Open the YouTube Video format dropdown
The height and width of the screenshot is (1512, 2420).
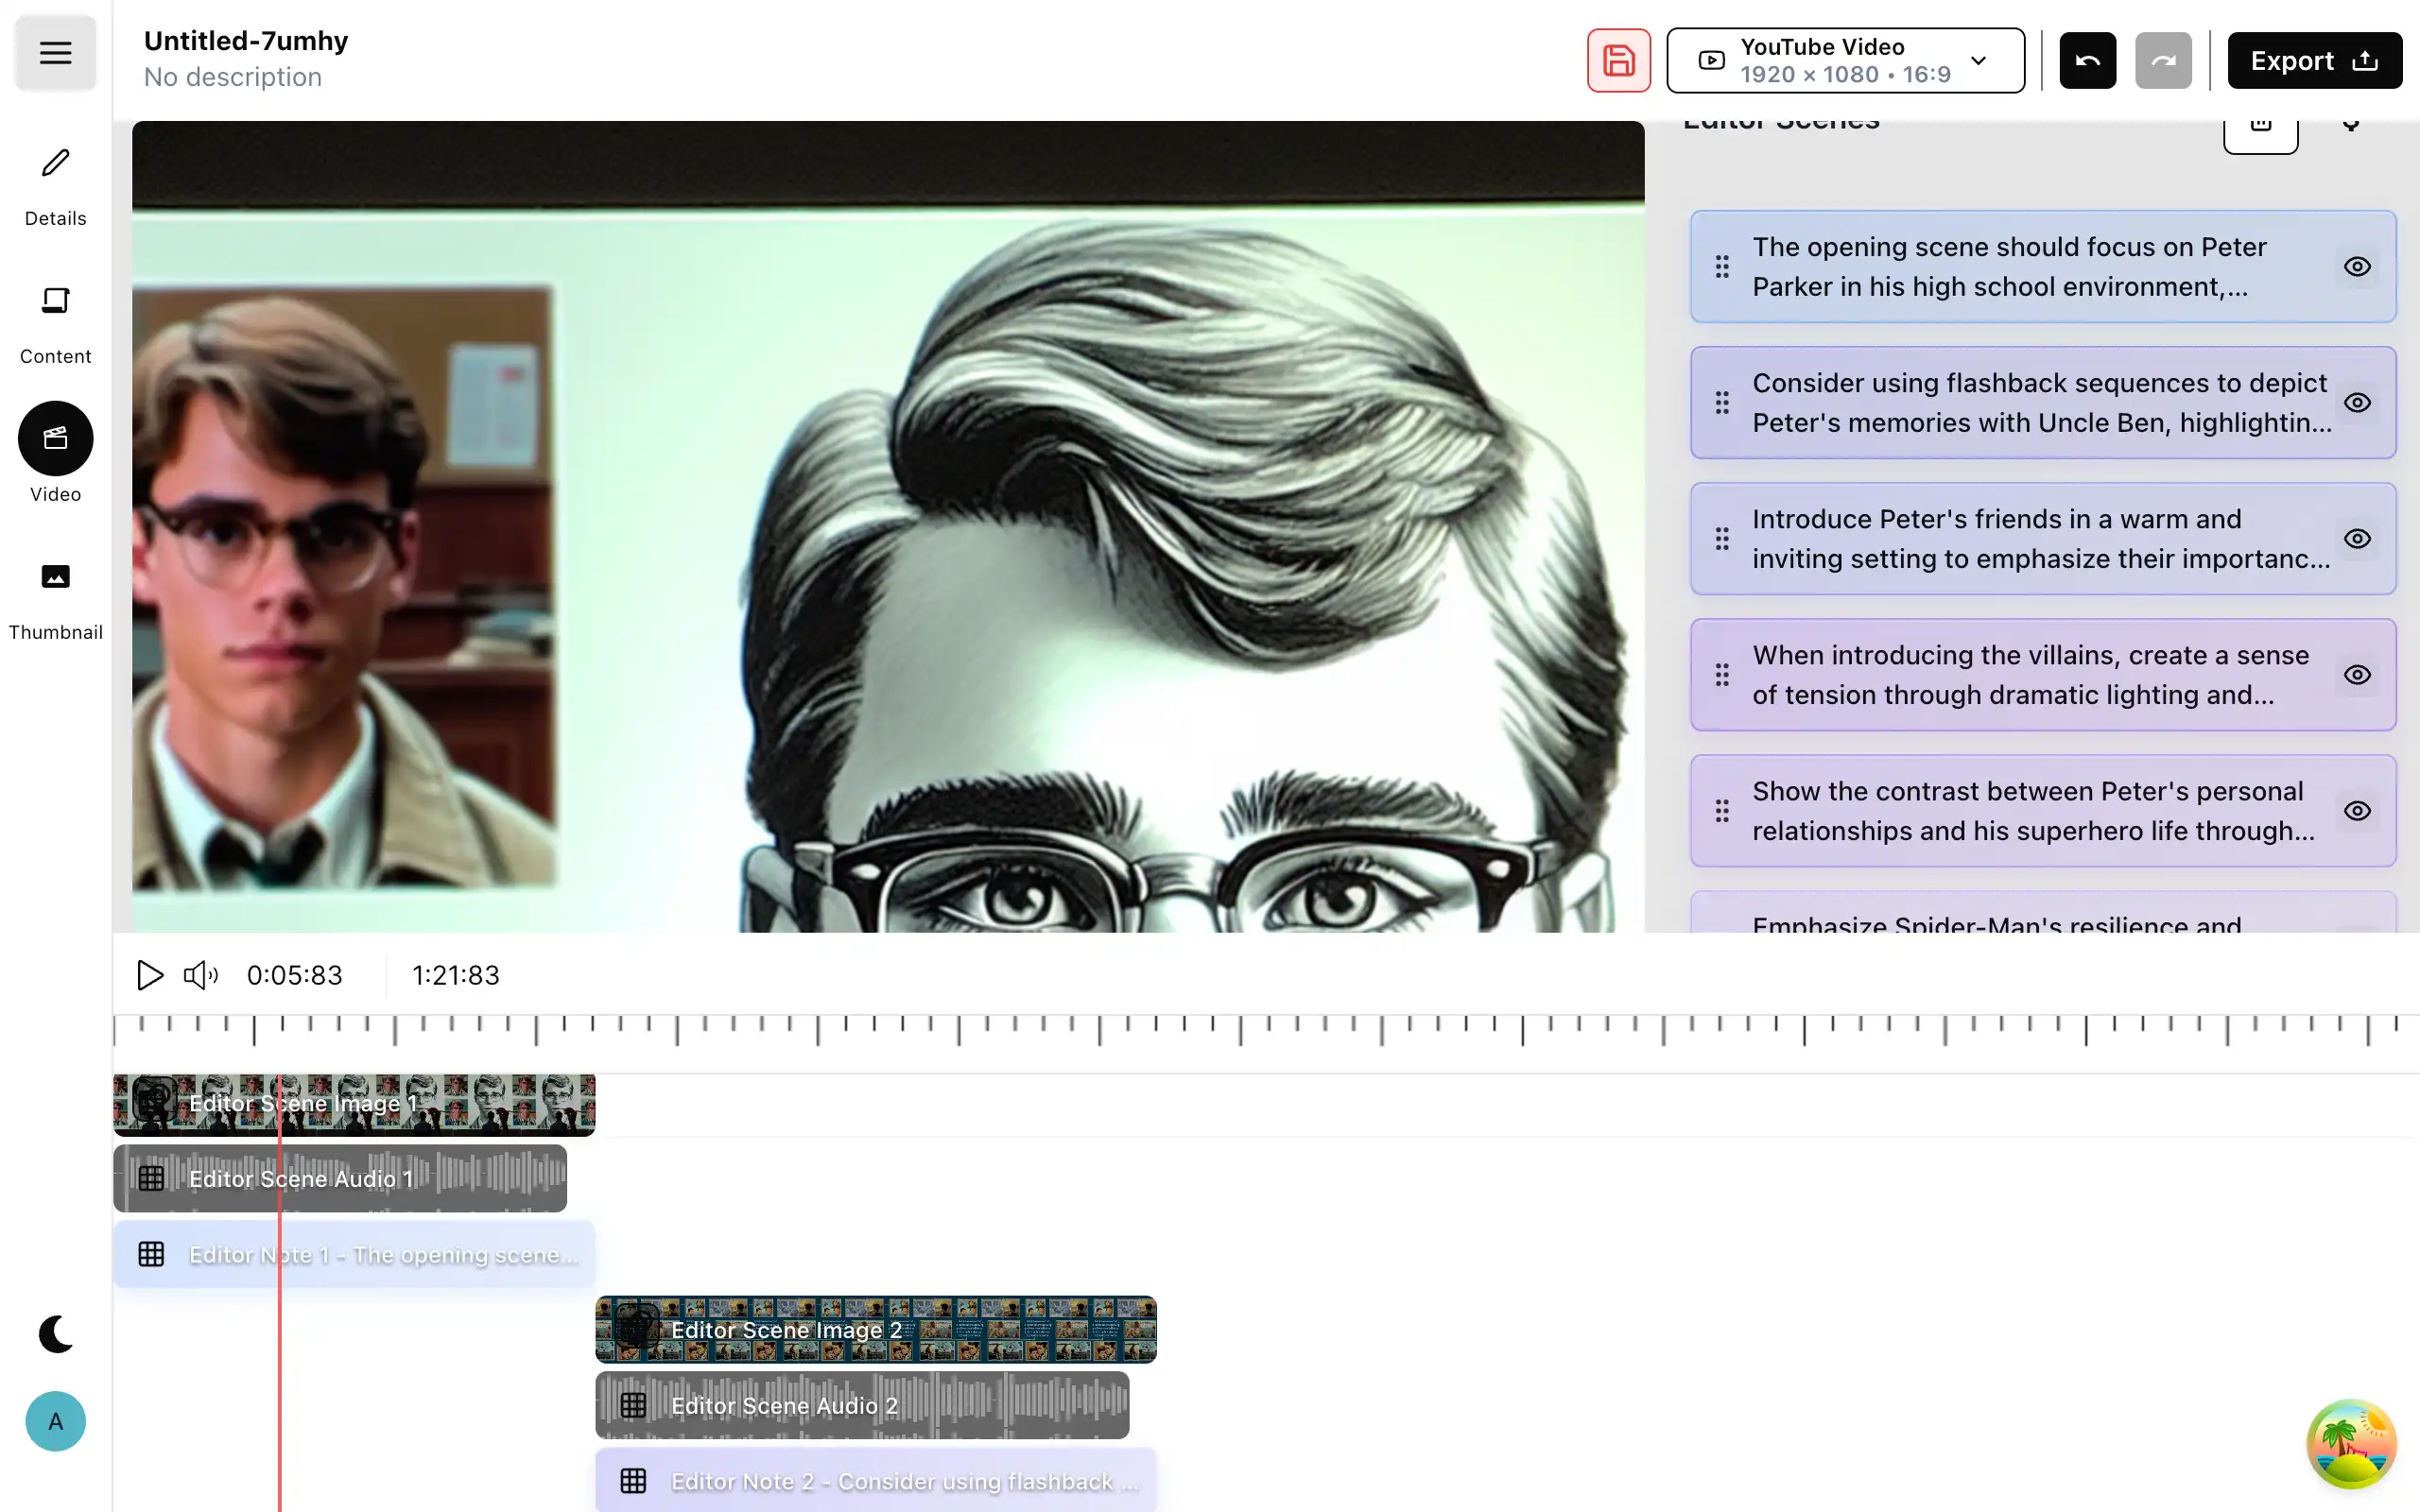point(1845,61)
